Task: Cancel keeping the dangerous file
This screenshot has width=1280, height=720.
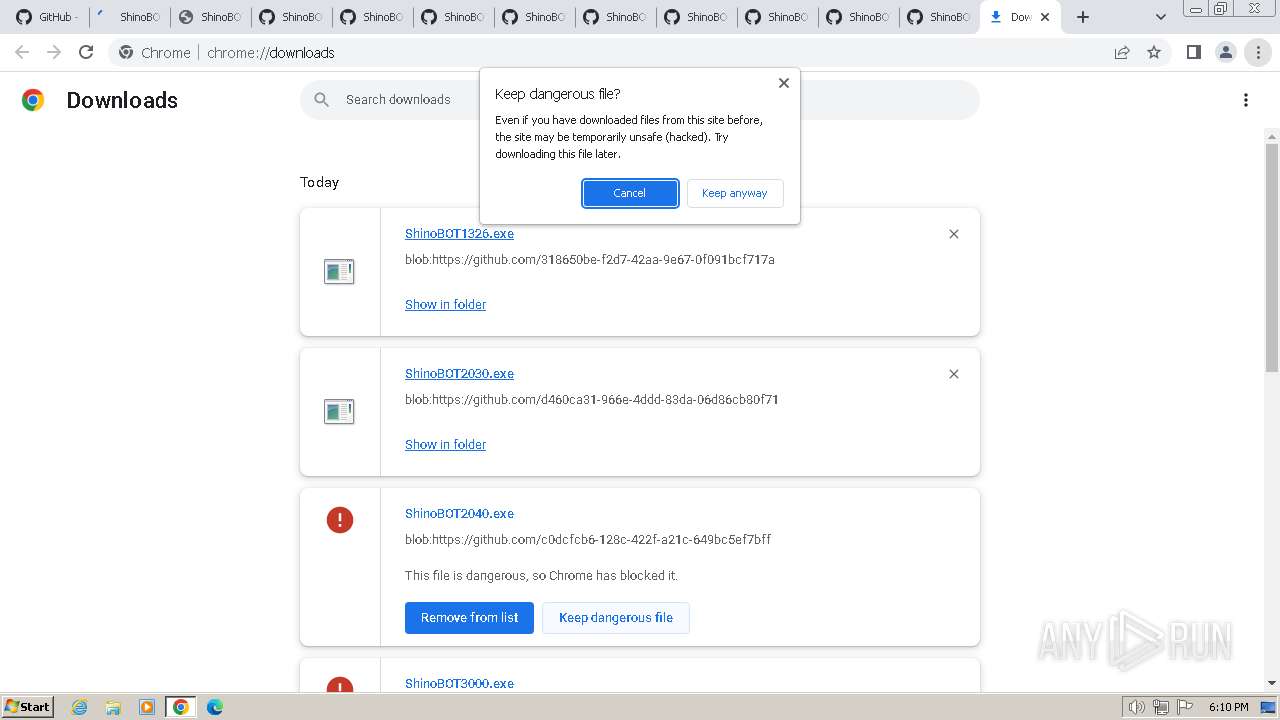Action: 630,193
